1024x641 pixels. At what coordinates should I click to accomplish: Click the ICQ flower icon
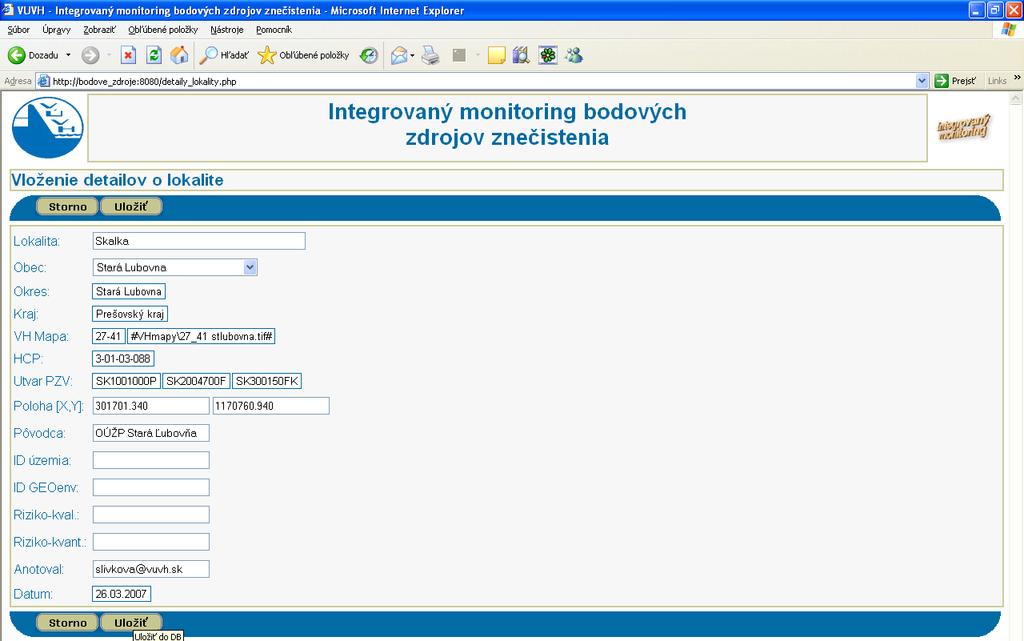pos(548,55)
